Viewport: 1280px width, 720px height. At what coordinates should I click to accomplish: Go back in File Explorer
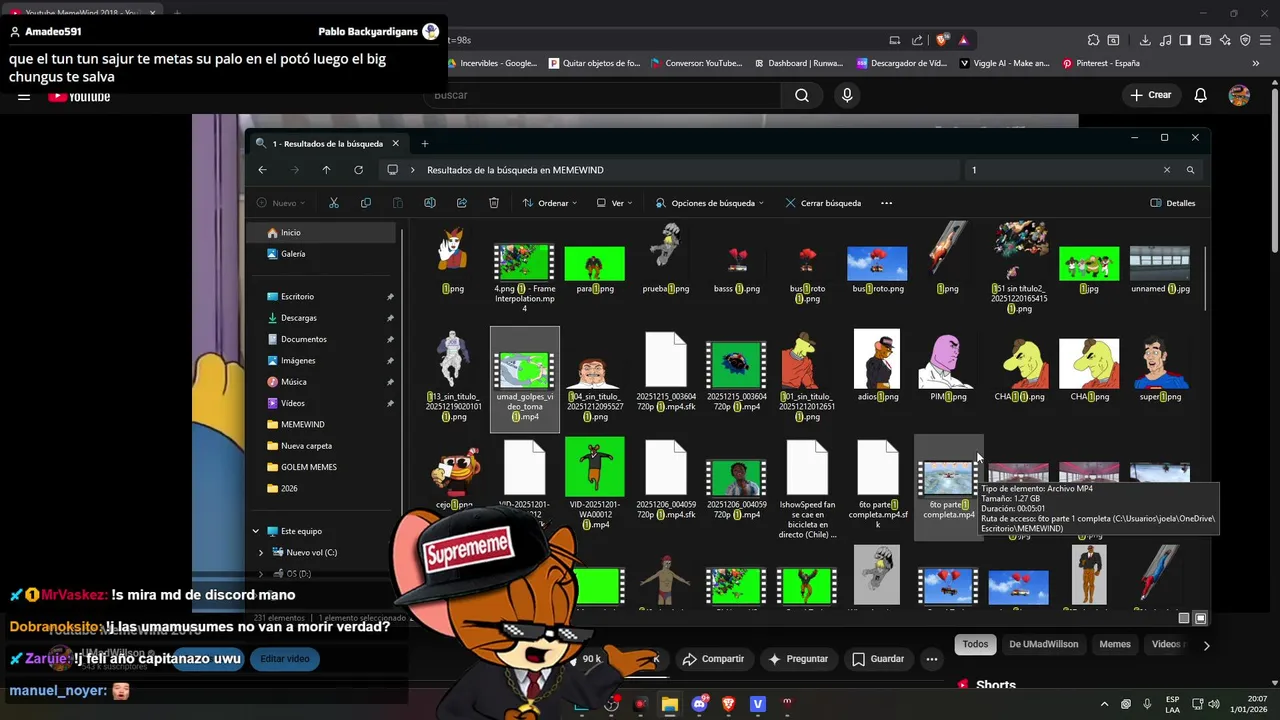point(262,170)
